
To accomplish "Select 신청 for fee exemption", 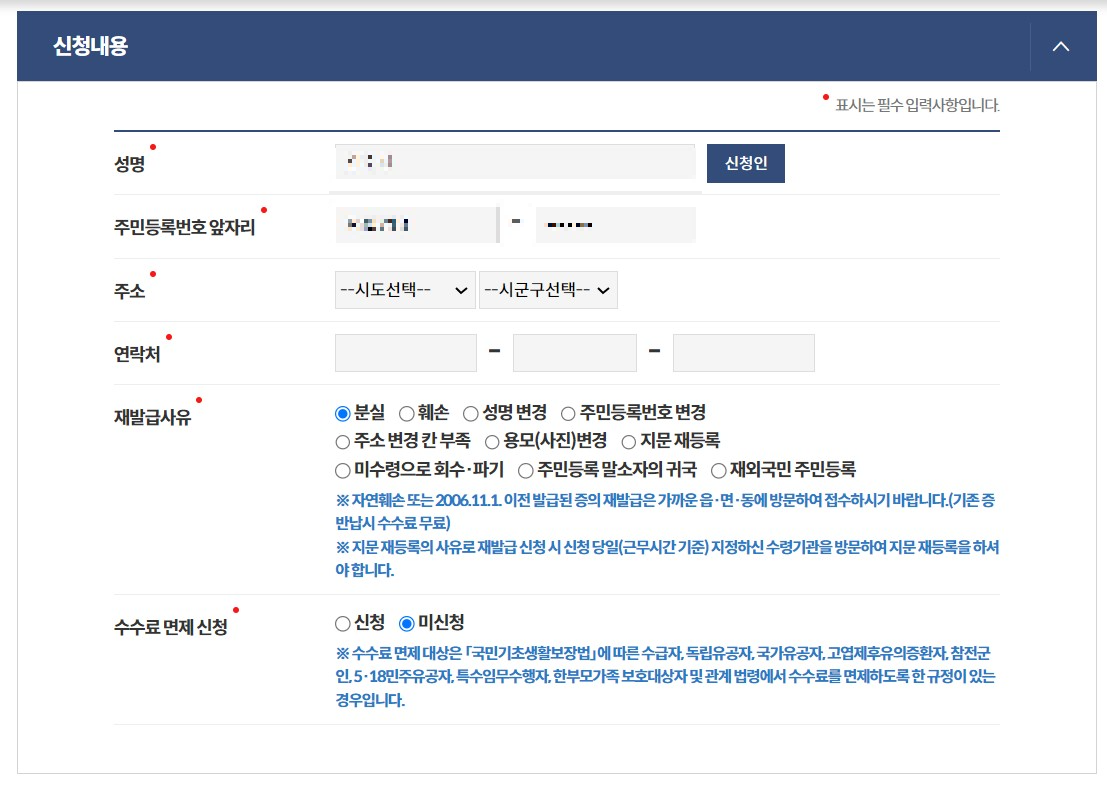I will coord(342,623).
